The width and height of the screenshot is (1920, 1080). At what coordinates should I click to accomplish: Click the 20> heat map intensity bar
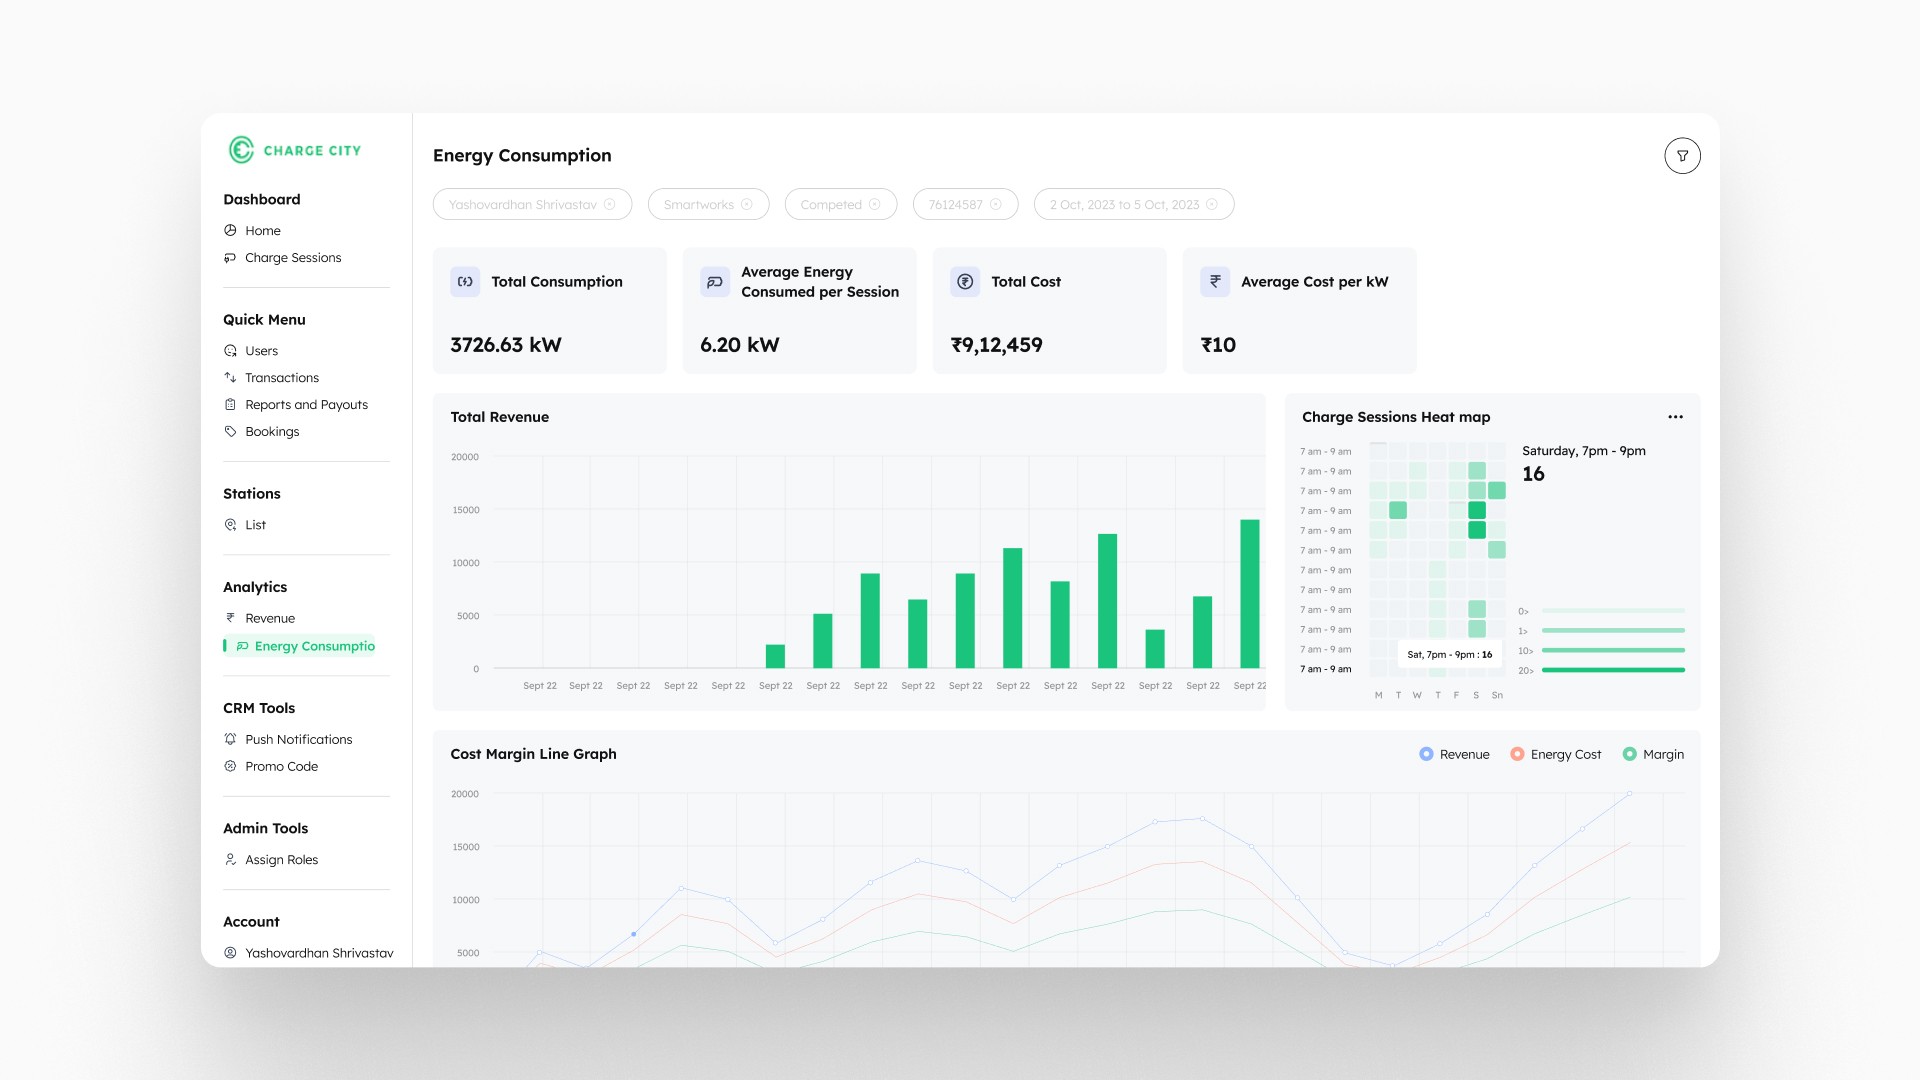1612,670
